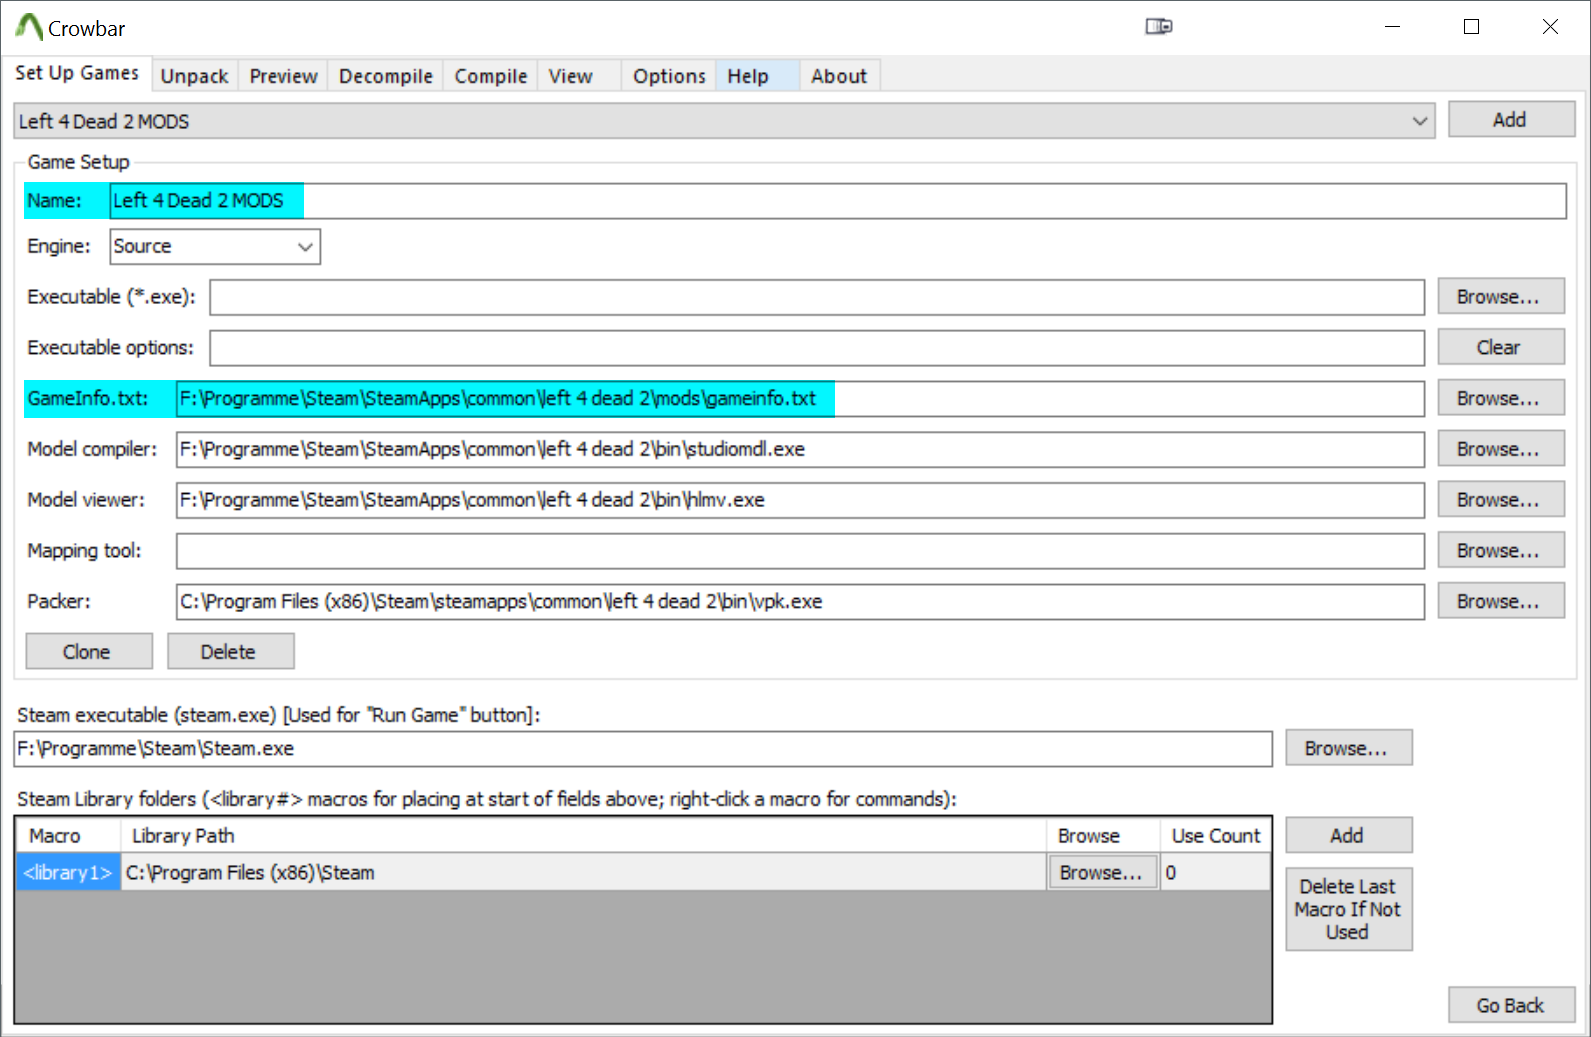Go to the Decompile tab
Screen dimensions: 1591x1037
point(386,76)
